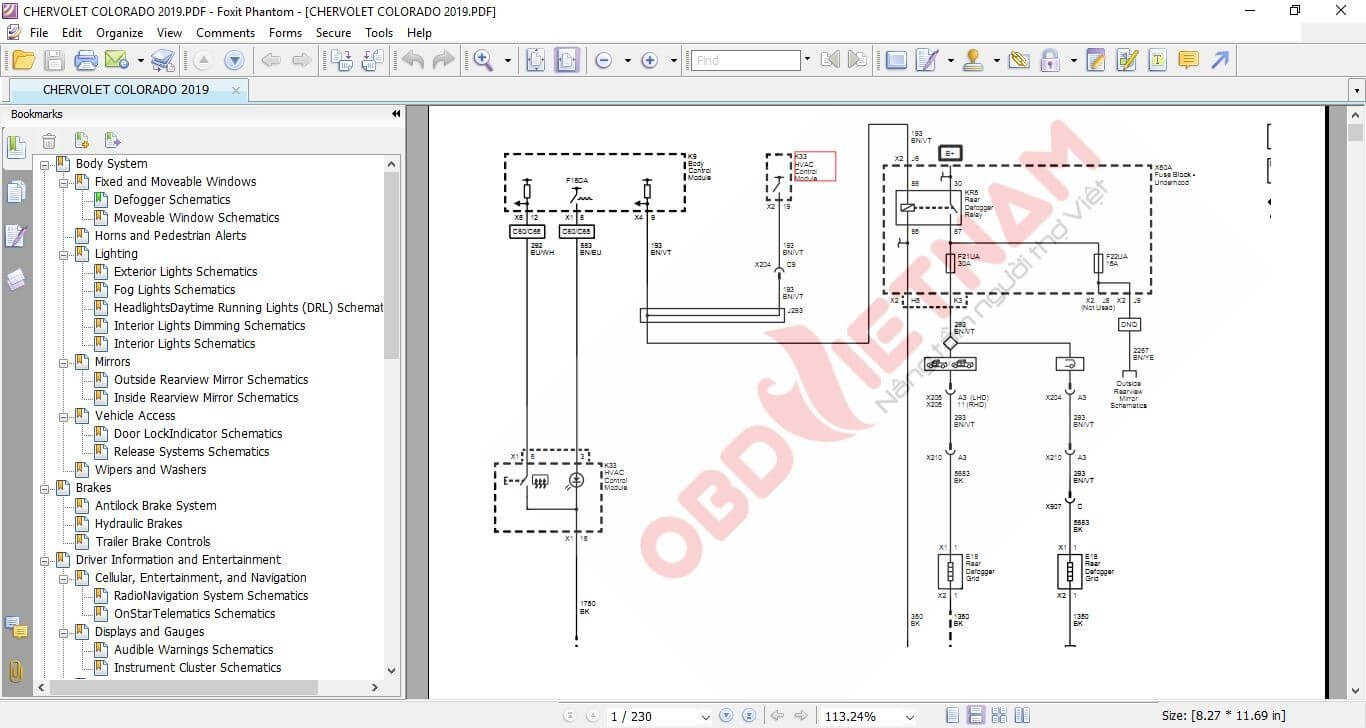Go to next page down-arrow icon
1366x728 pixels.
click(x=234, y=61)
